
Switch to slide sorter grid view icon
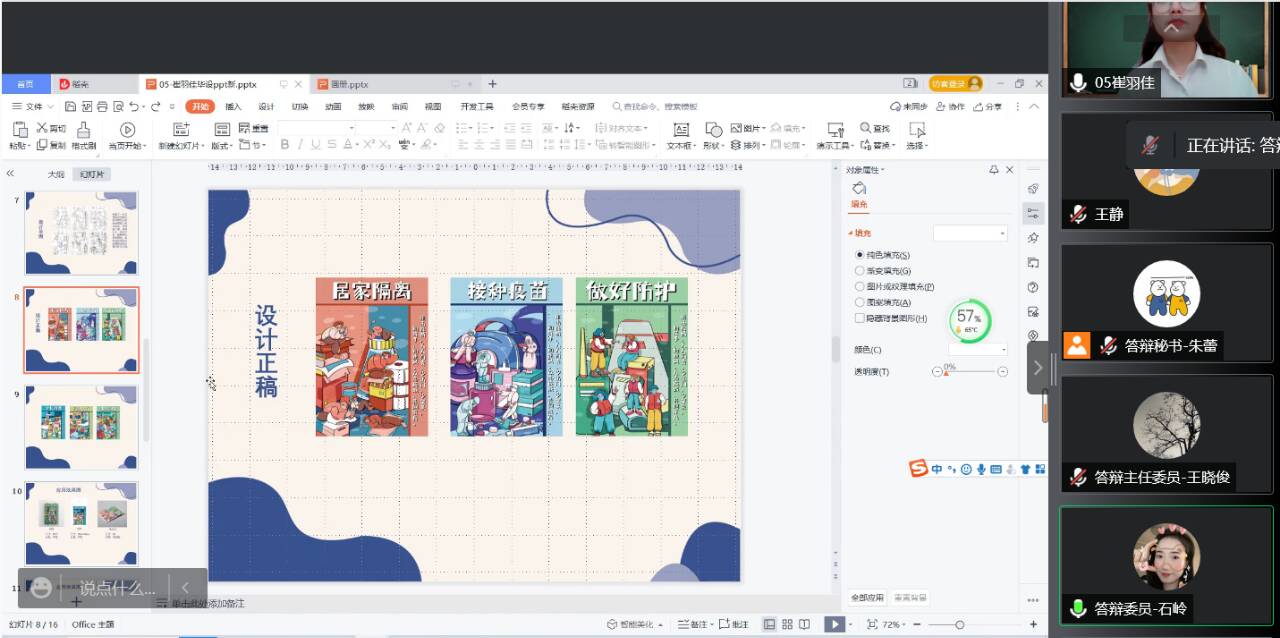[x=788, y=624]
